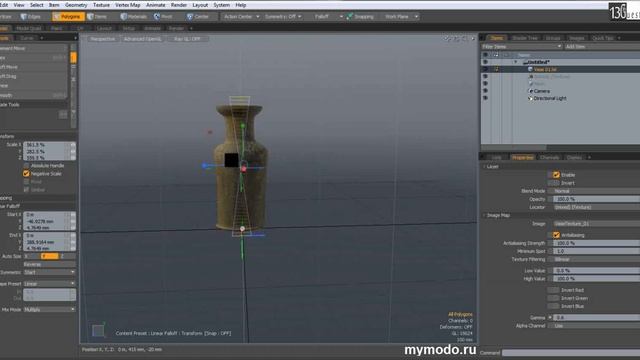Viewport: 640px width, 360px height.
Task: Open the Symmetry Off dropdown
Action: 283,17
